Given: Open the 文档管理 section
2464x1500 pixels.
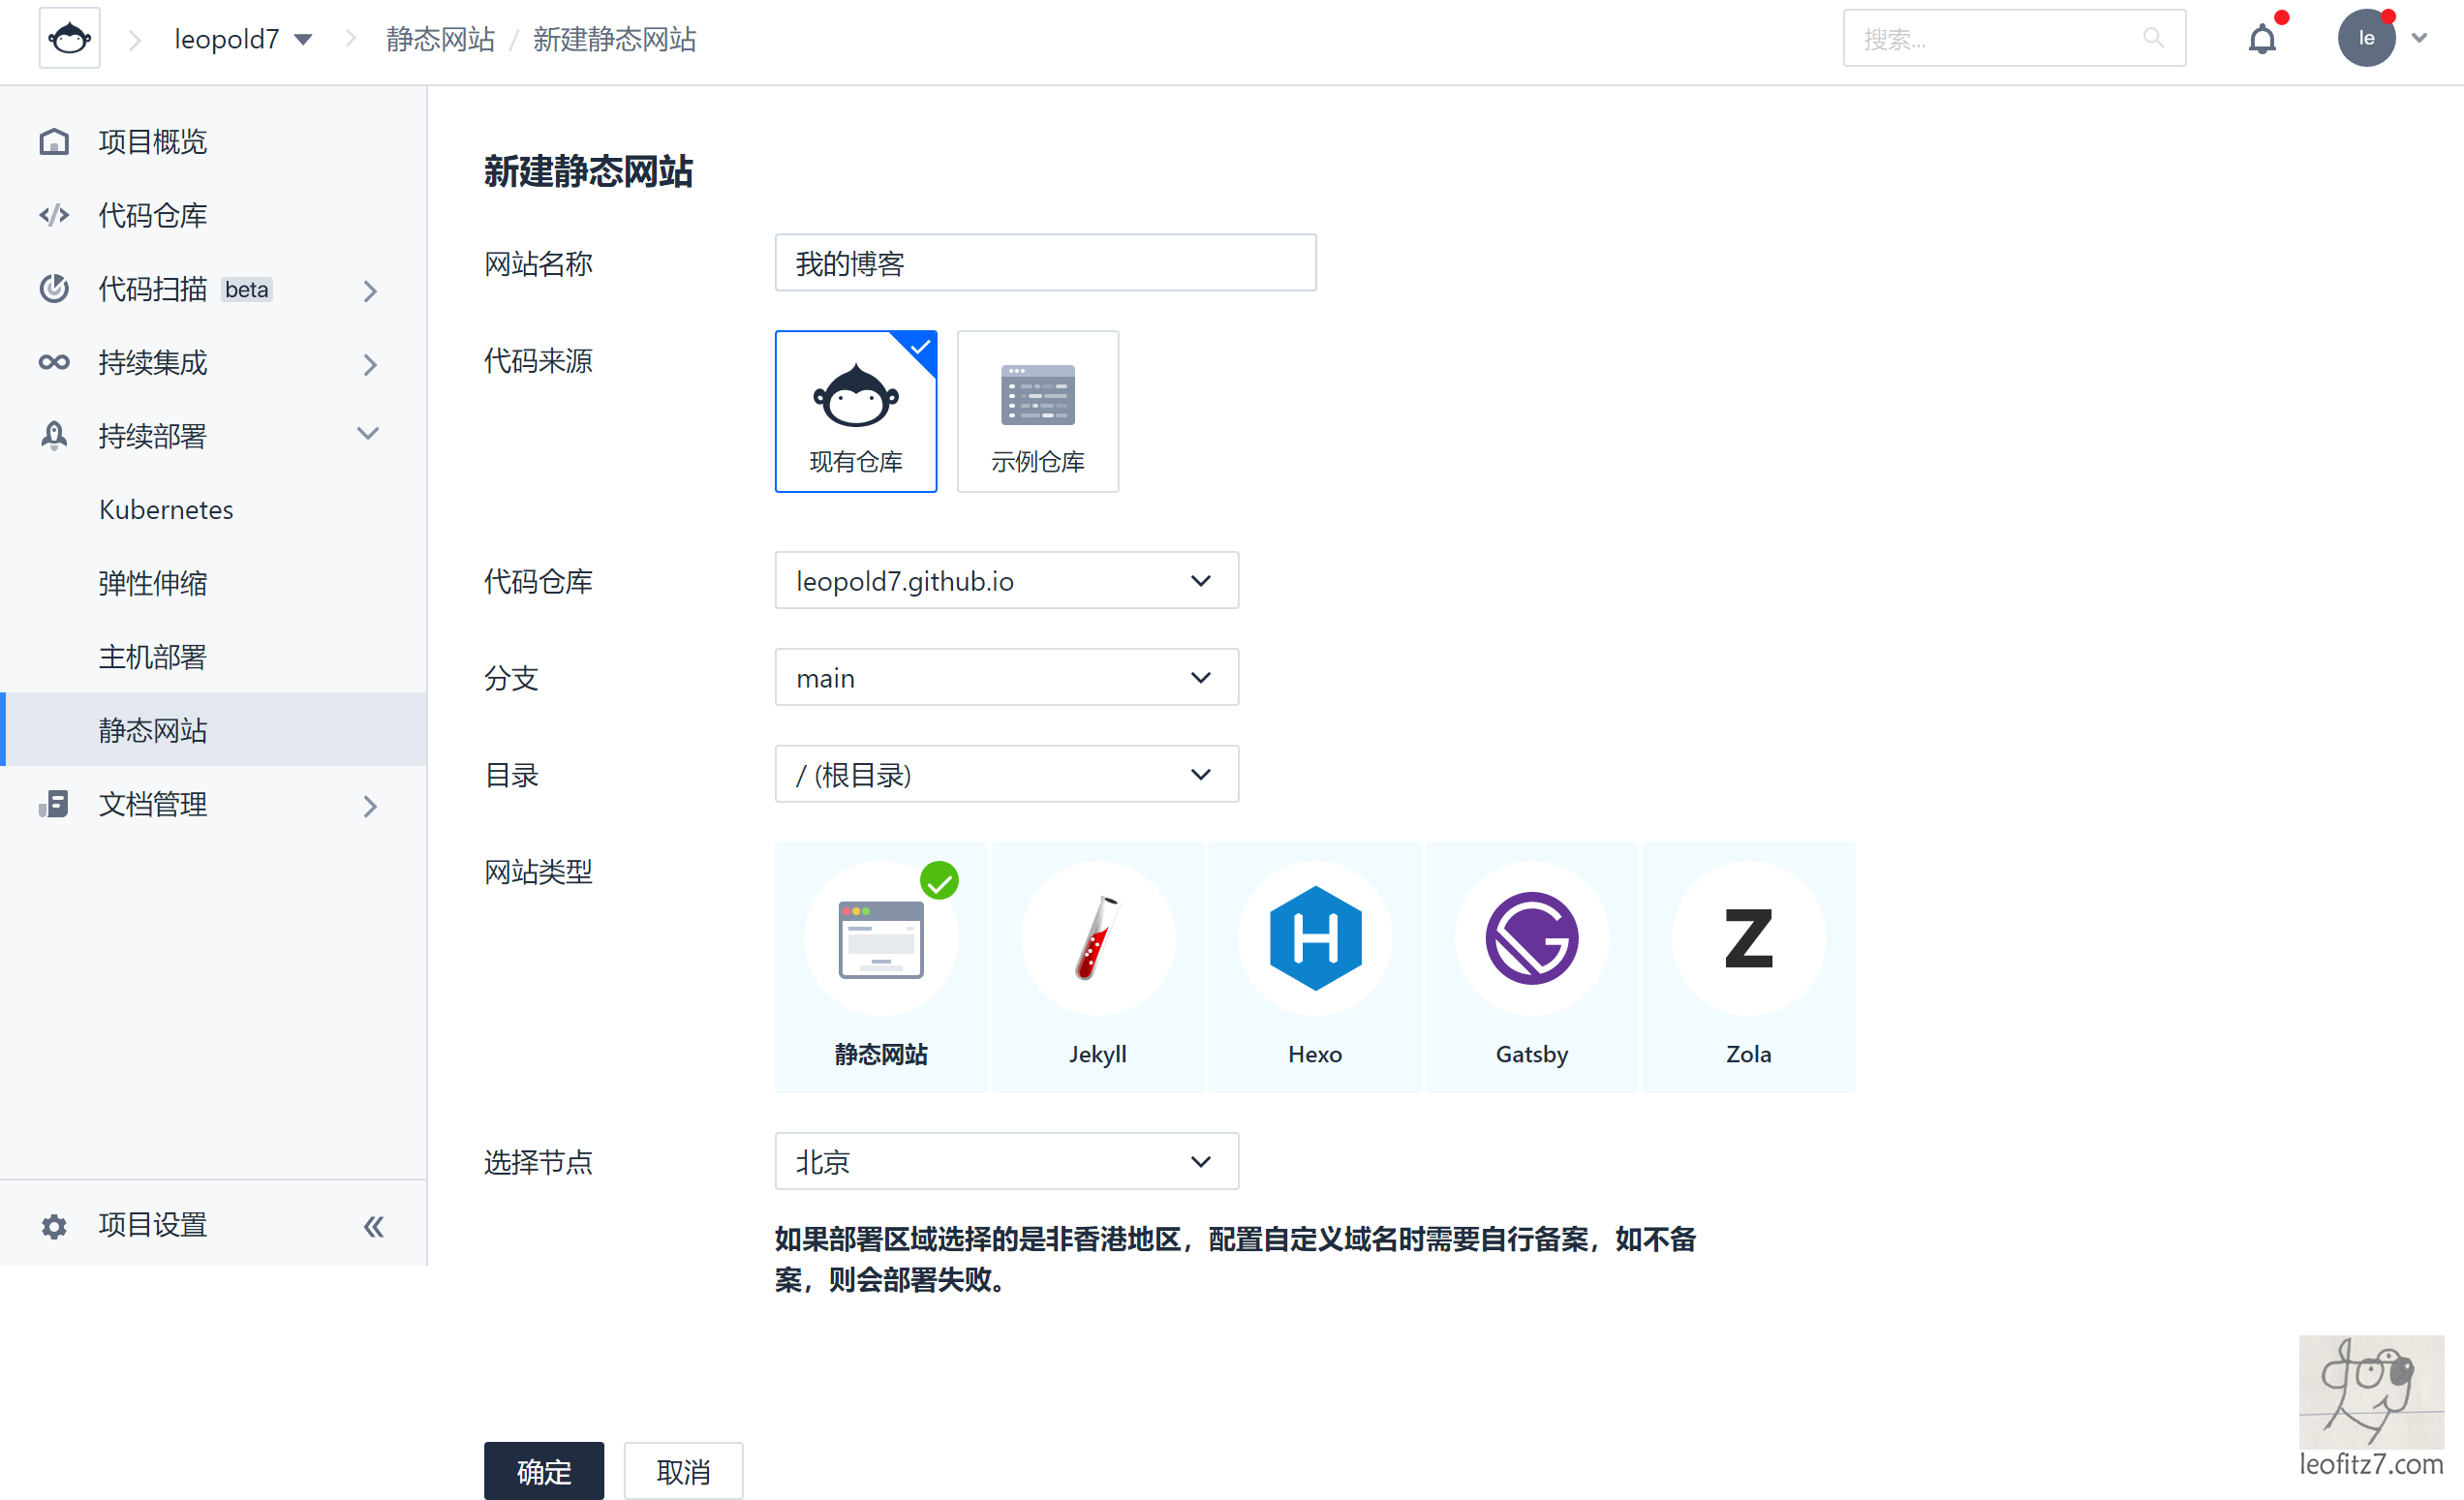Looking at the screenshot, I should tap(152, 804).
